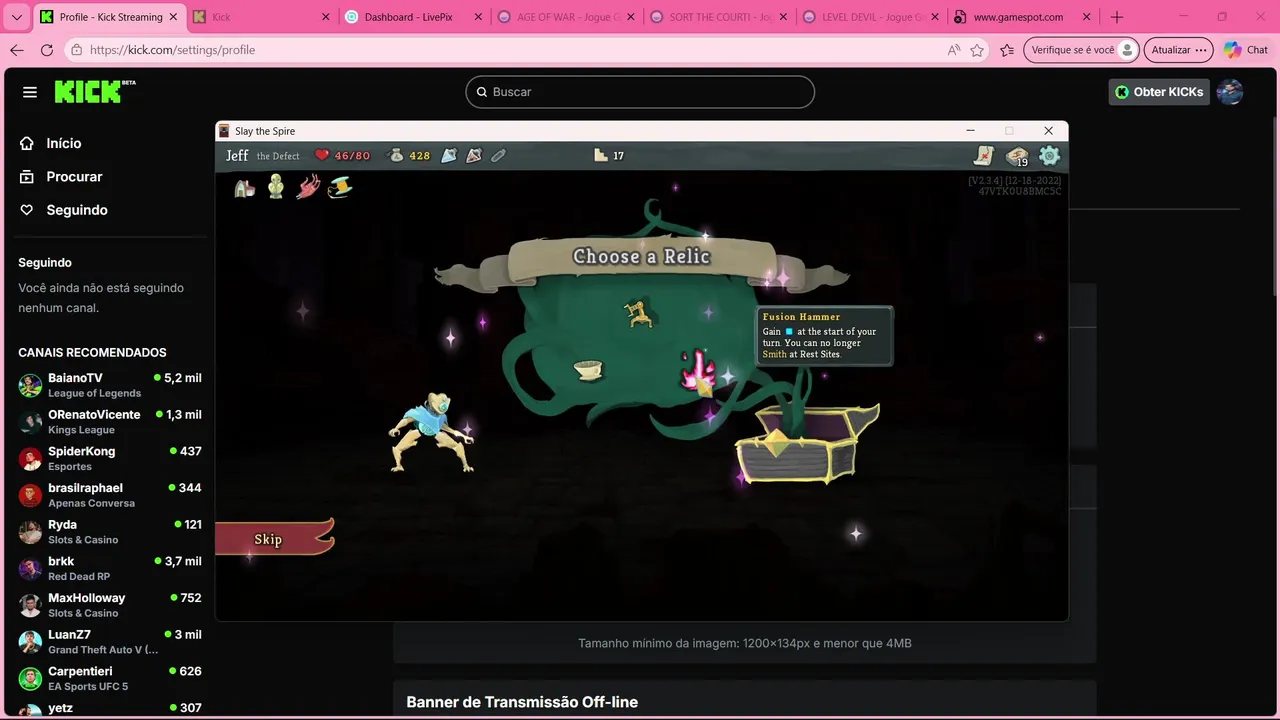Add page to favorites star
This screenshot has width=1280, height=720.
(x=977, y=50)
